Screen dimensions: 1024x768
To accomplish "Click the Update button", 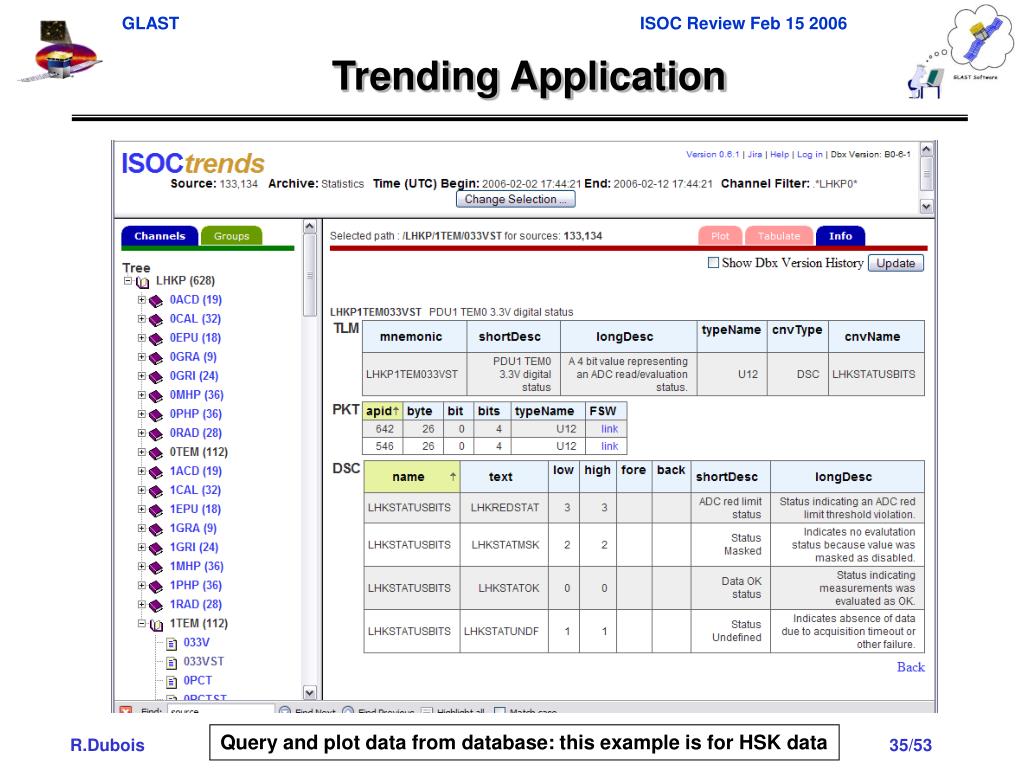I will pyautogui.click(x=895, y=263).
